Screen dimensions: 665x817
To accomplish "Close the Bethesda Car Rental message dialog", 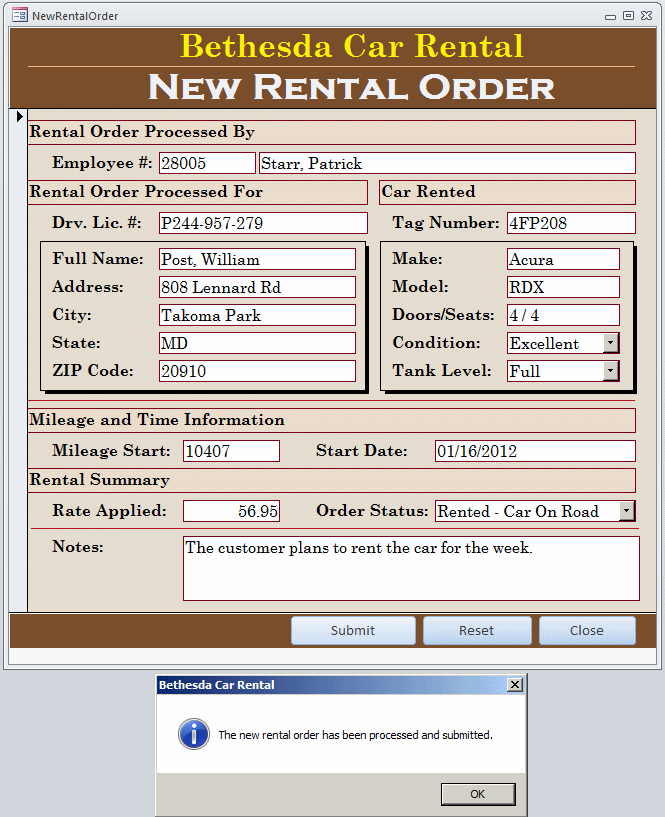I will 515,685.
